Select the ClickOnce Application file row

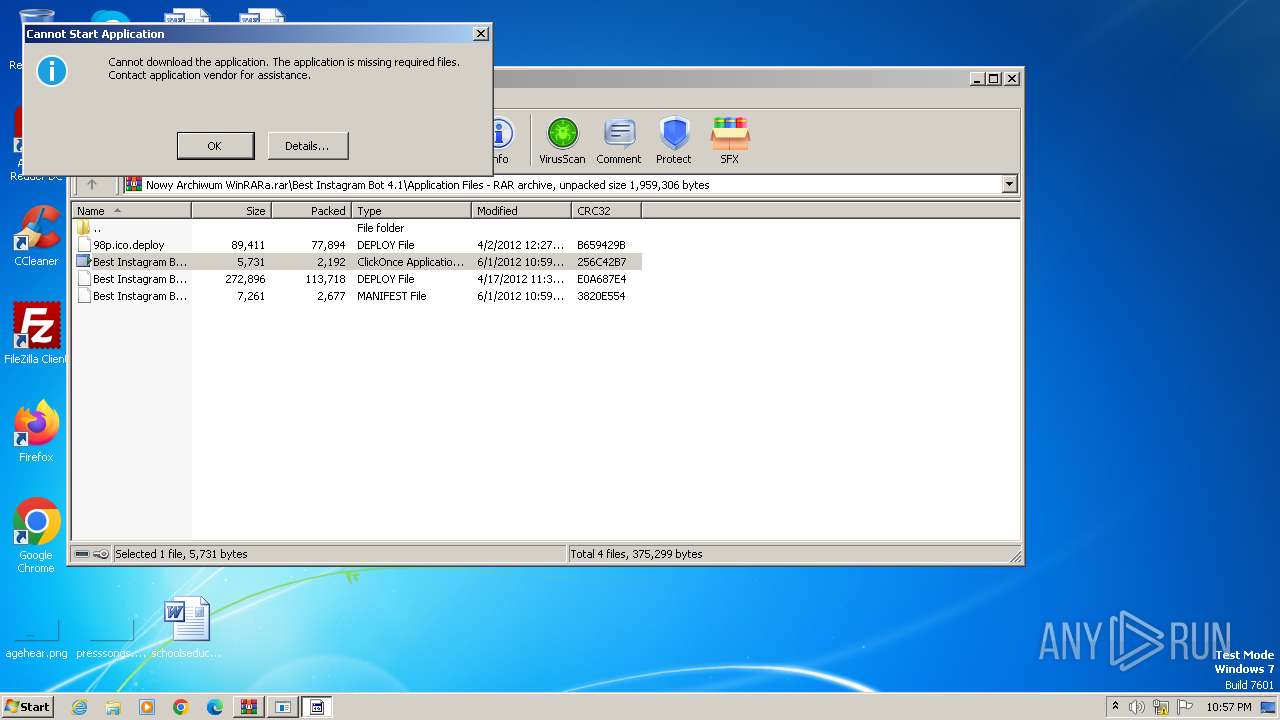click(357, 262)
